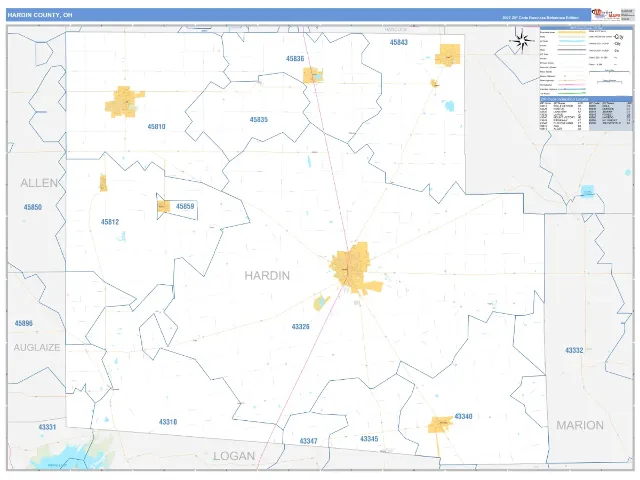The image size is (640, 480).
Task: Click the HARDIN county label
Action: (x=267, y=276)
